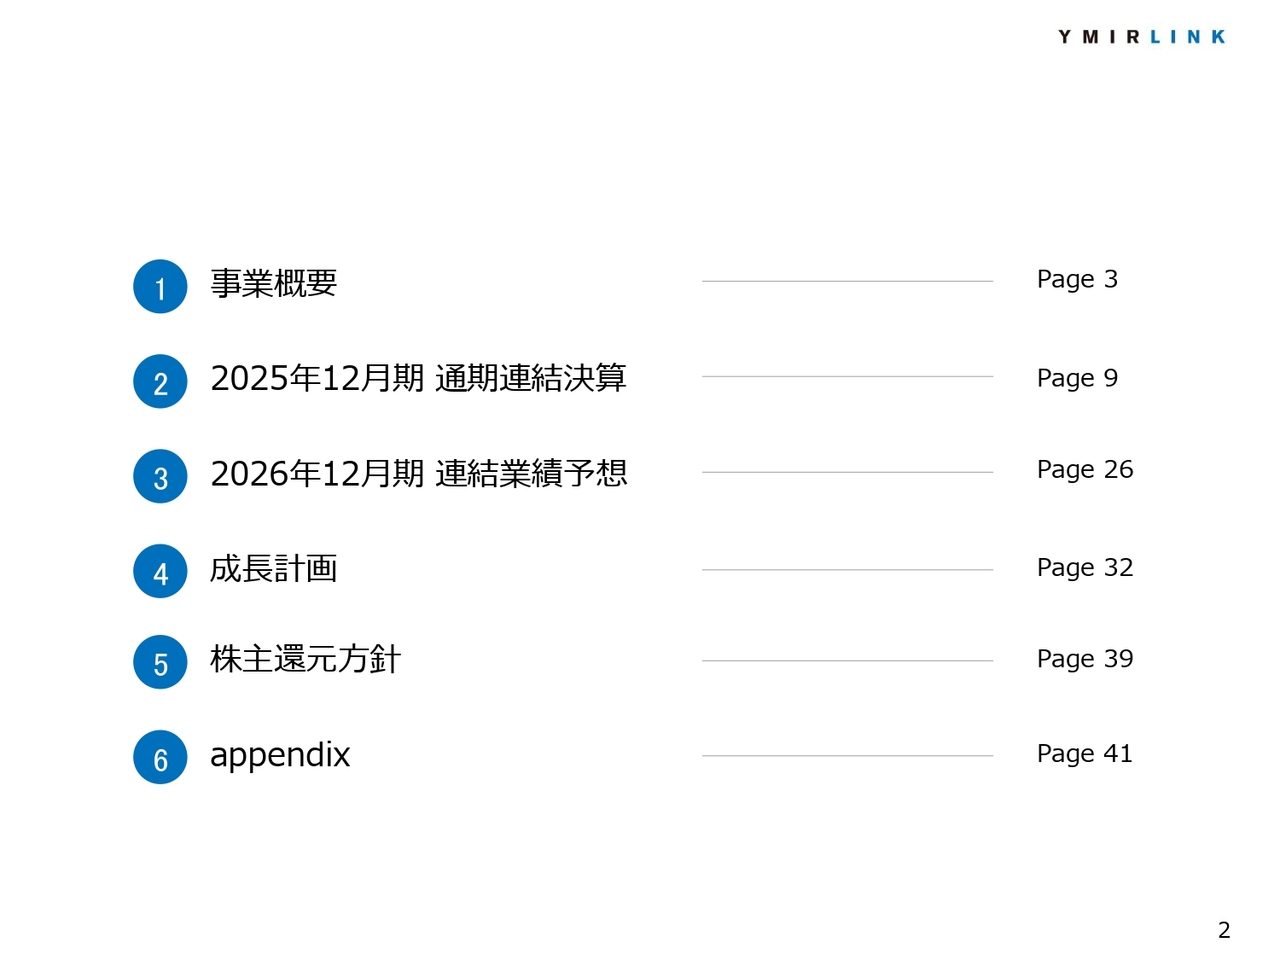The width and height of the screenshot is (1280, 960).
Task: Click the blue number 2 circle
Action: coord(160,382)
